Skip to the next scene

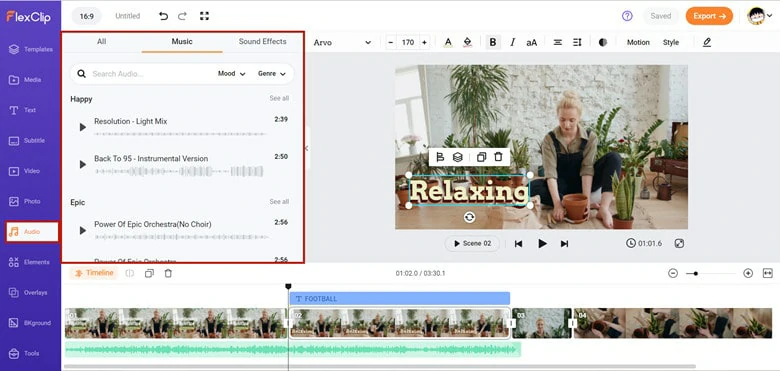(x=564, y=244)
